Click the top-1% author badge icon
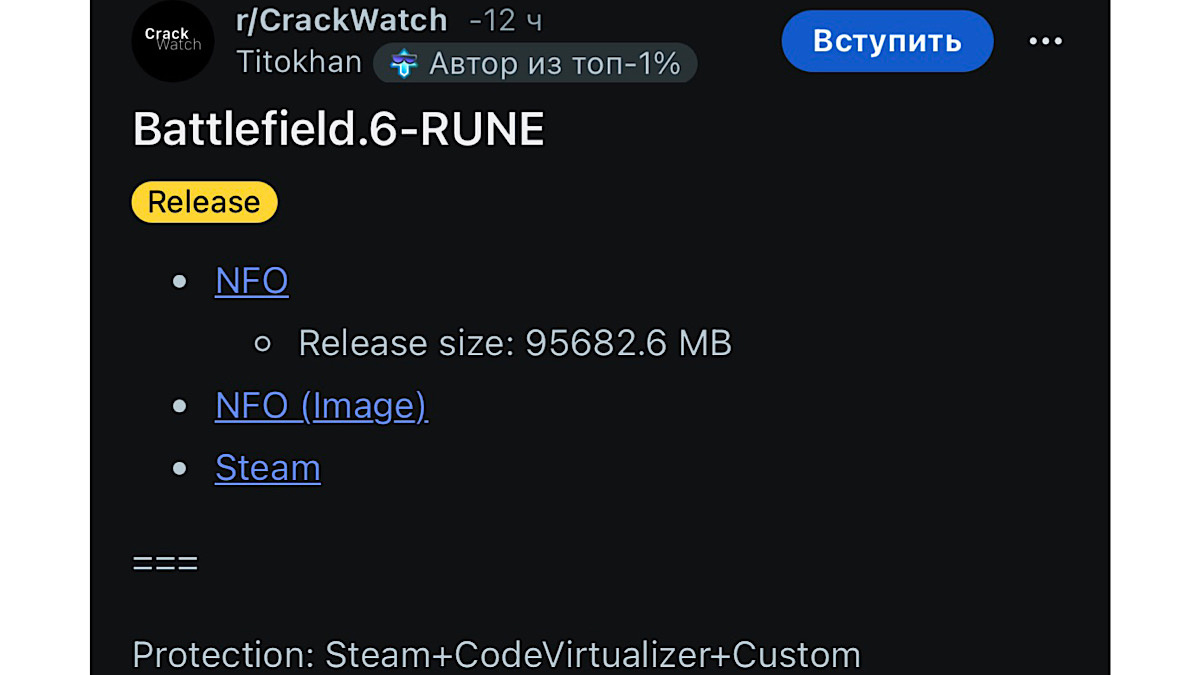Viewport: 1200px width, 675px height. (403, 64)
